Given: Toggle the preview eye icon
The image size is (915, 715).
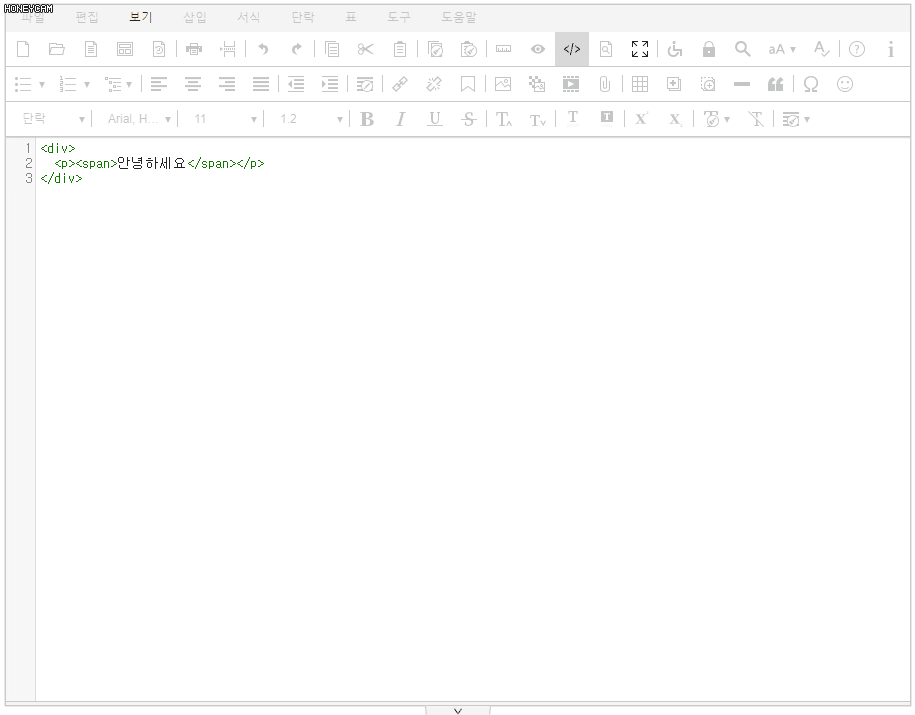Looking at the screenshot, I should coord(538,49).
